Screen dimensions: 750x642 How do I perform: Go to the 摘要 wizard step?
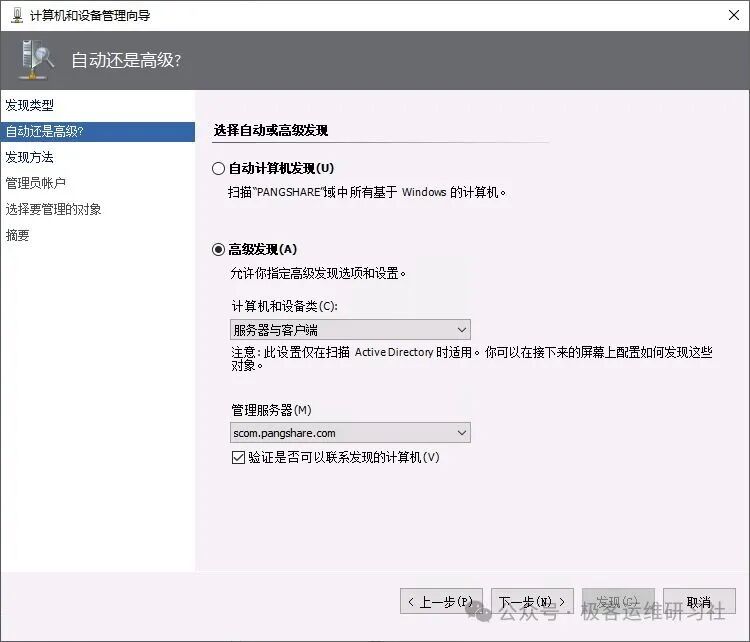pyautogui.click(x=18, y=235)
